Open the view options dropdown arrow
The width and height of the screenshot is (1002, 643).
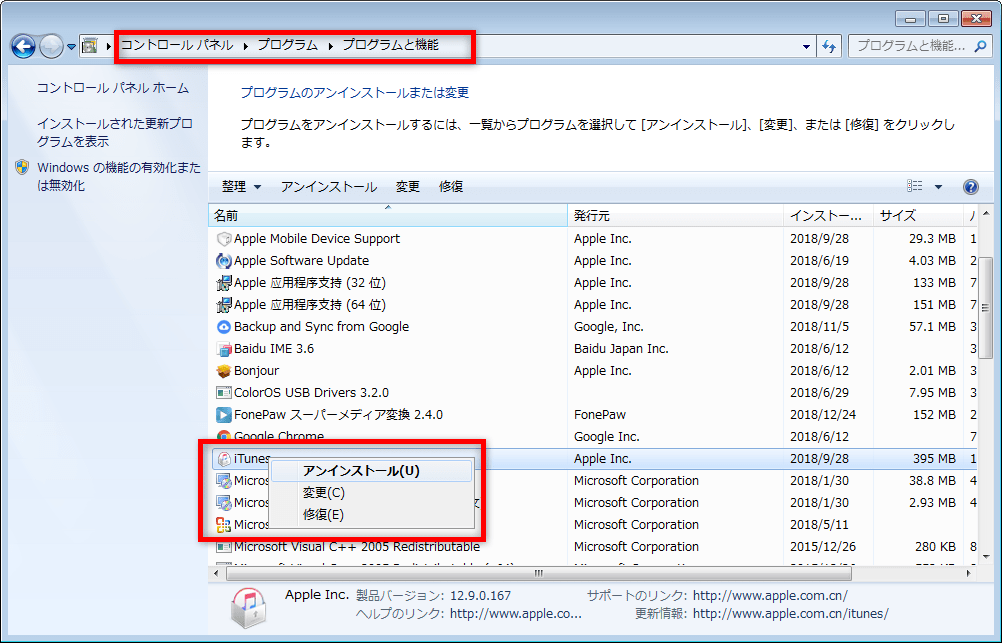pos(939,187)
